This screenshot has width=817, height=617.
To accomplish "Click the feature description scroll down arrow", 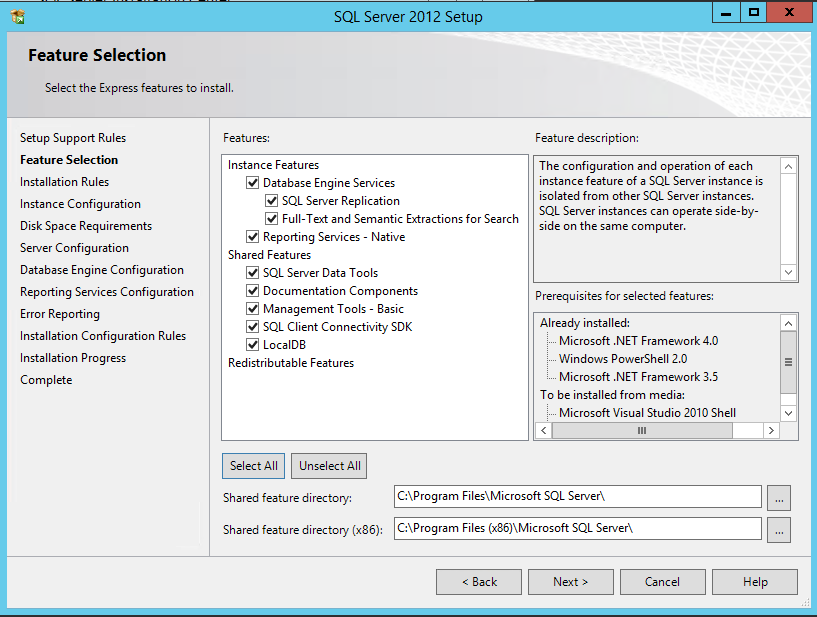I will (x=788, y=272).
